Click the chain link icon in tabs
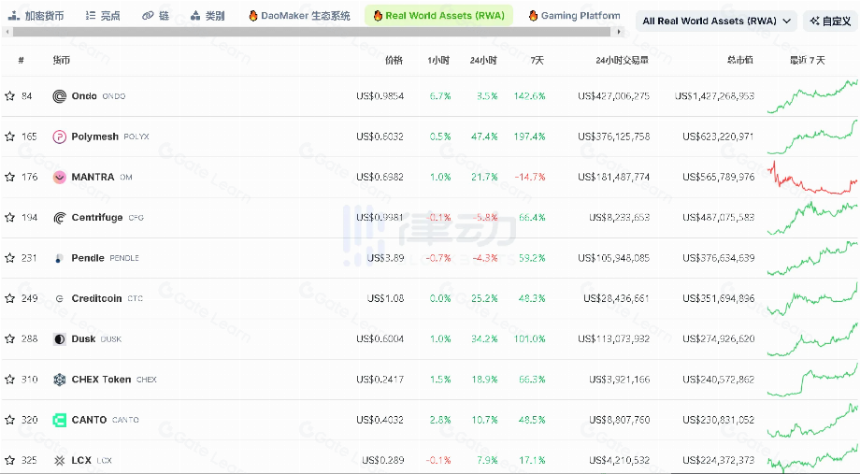The height and width of the screenshot is (474, 860). 148,16
